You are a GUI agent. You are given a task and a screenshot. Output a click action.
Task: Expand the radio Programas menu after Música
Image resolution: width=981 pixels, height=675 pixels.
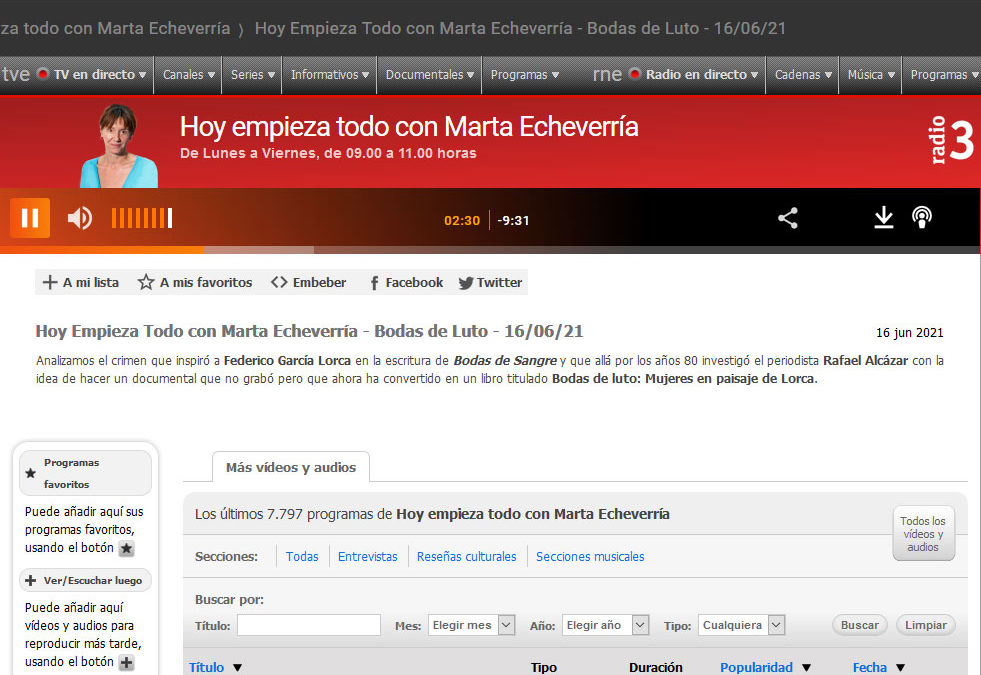coord(944,75)
